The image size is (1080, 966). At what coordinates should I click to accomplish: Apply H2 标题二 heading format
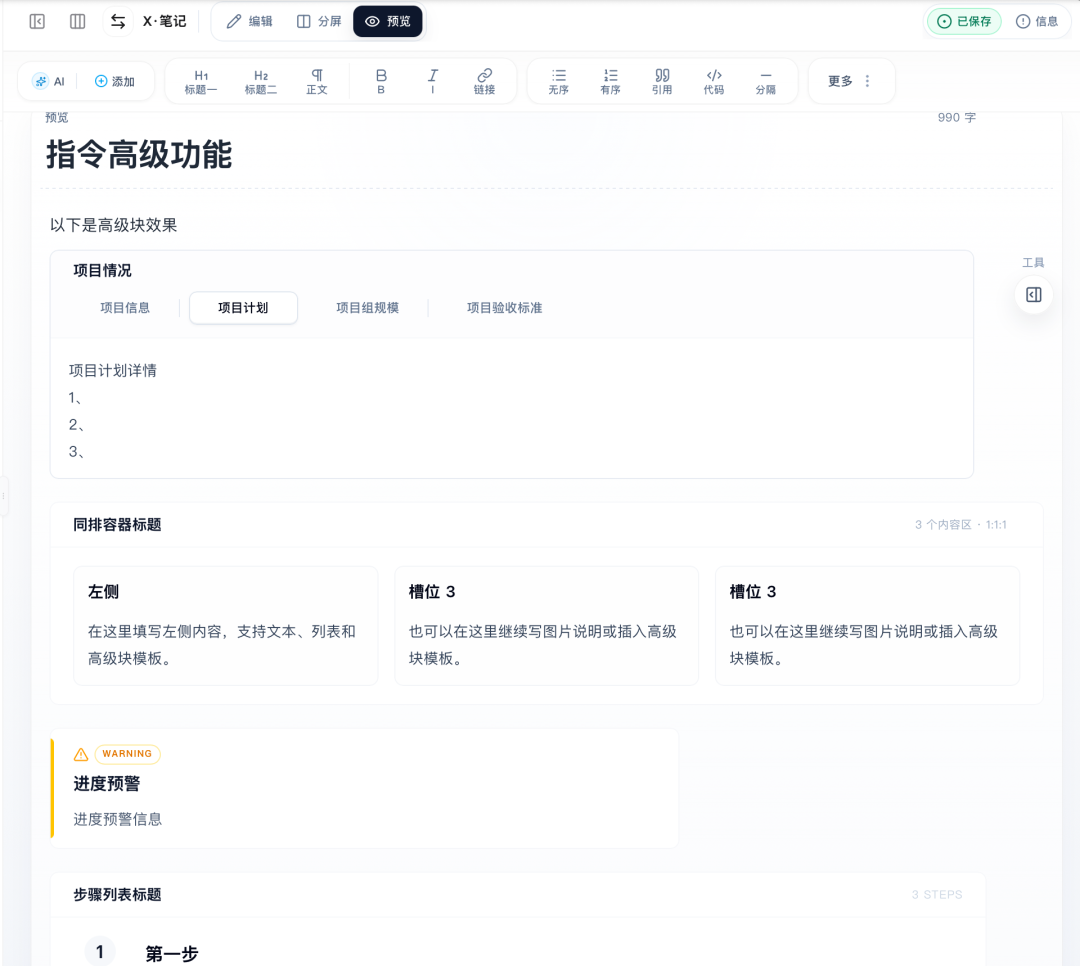tap(260, 81)
